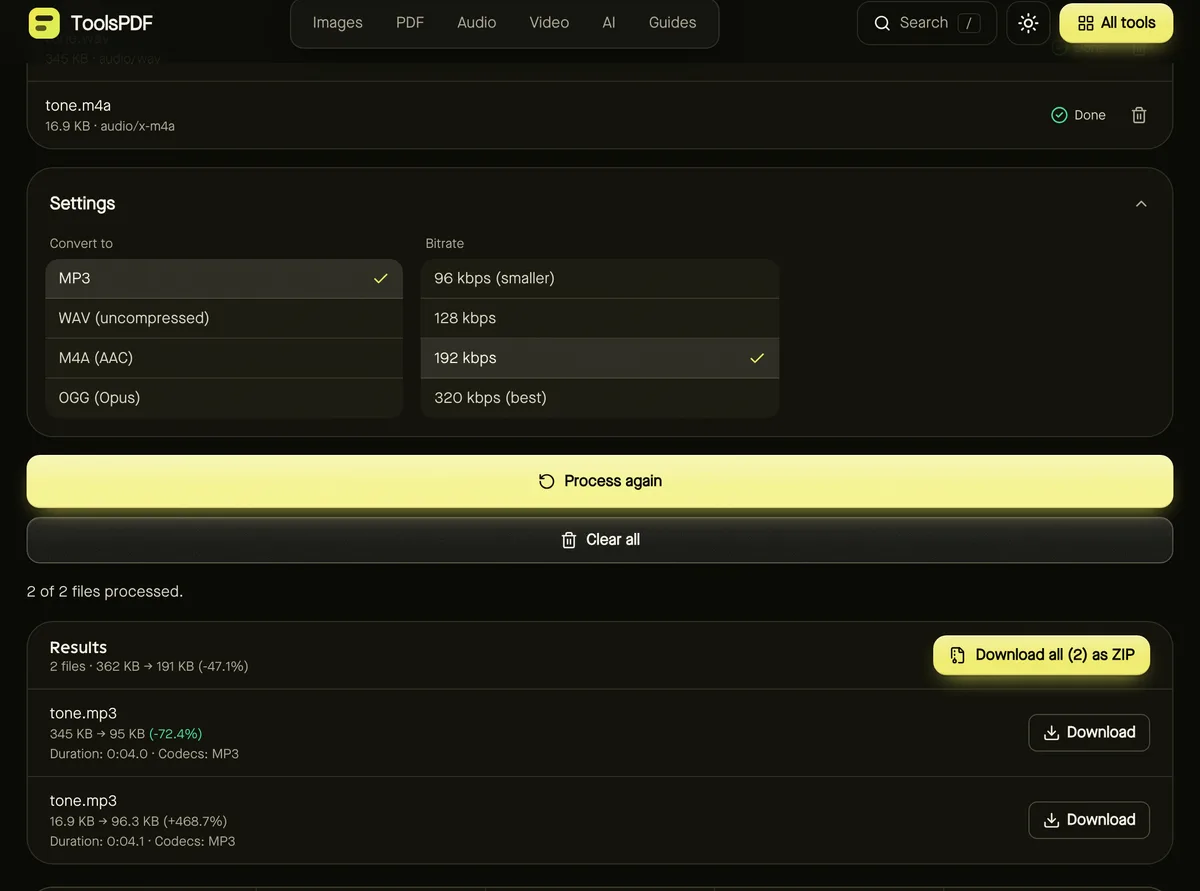Image resolution: width=1200 pixels, height=891 pixels.
Task: Click the Bitrate label
Action: [x=445, y=244]
